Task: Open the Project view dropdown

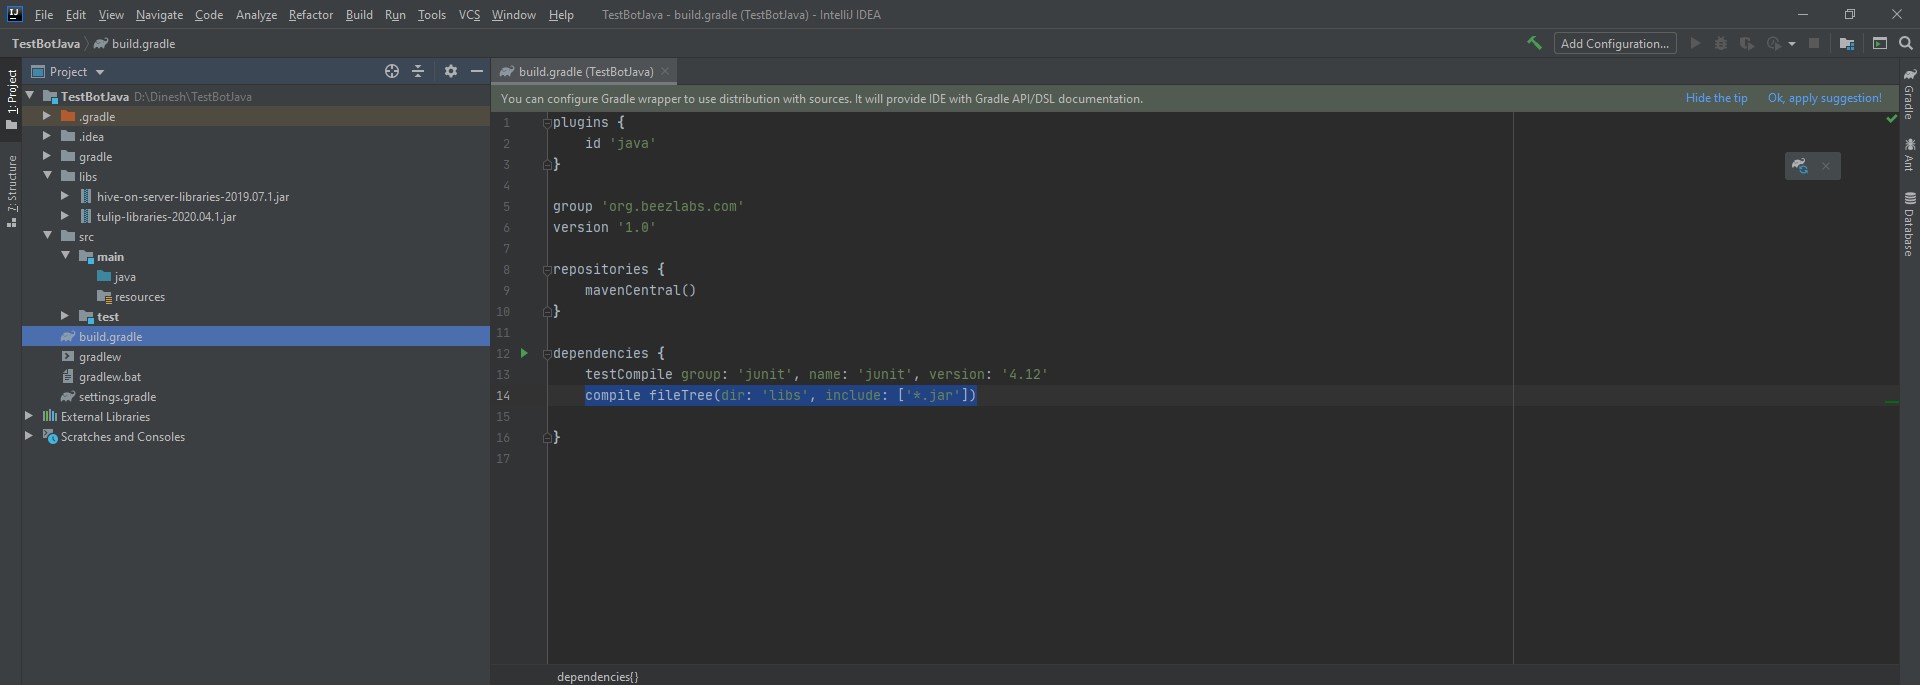Action: tap(68, 71)
